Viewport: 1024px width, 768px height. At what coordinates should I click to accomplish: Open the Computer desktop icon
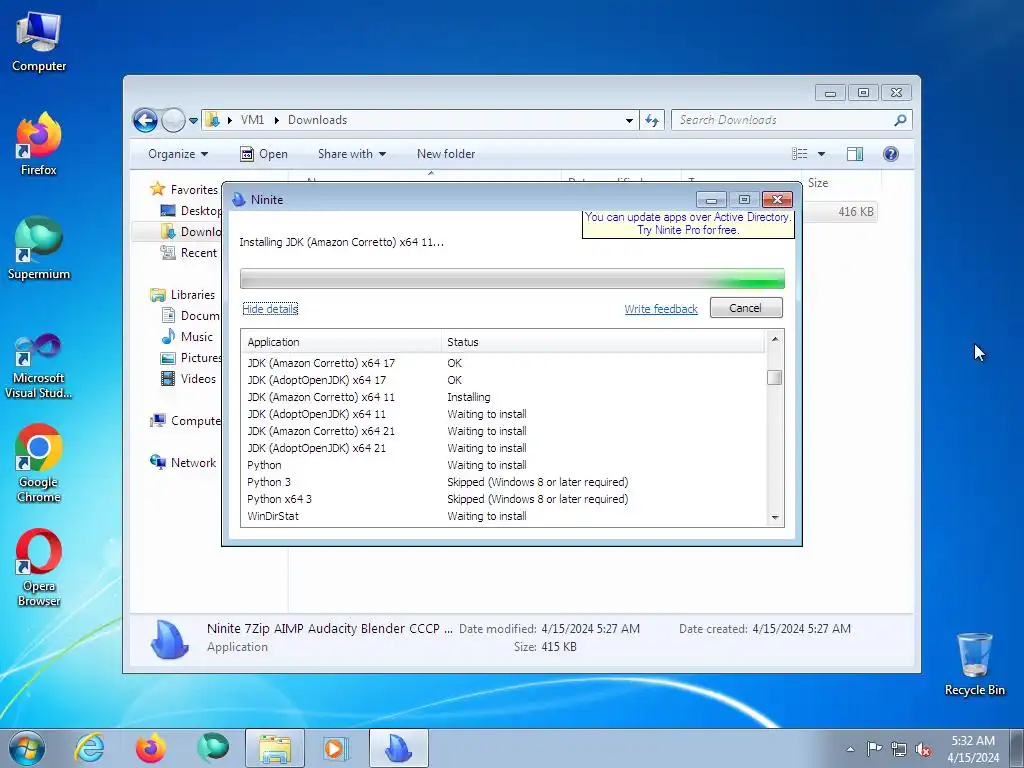[x=39, y=40]
